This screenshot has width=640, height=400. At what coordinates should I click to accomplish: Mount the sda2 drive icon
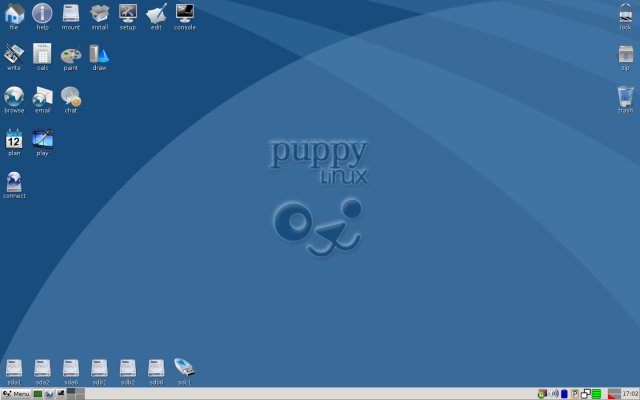click(x=42, y=371)
